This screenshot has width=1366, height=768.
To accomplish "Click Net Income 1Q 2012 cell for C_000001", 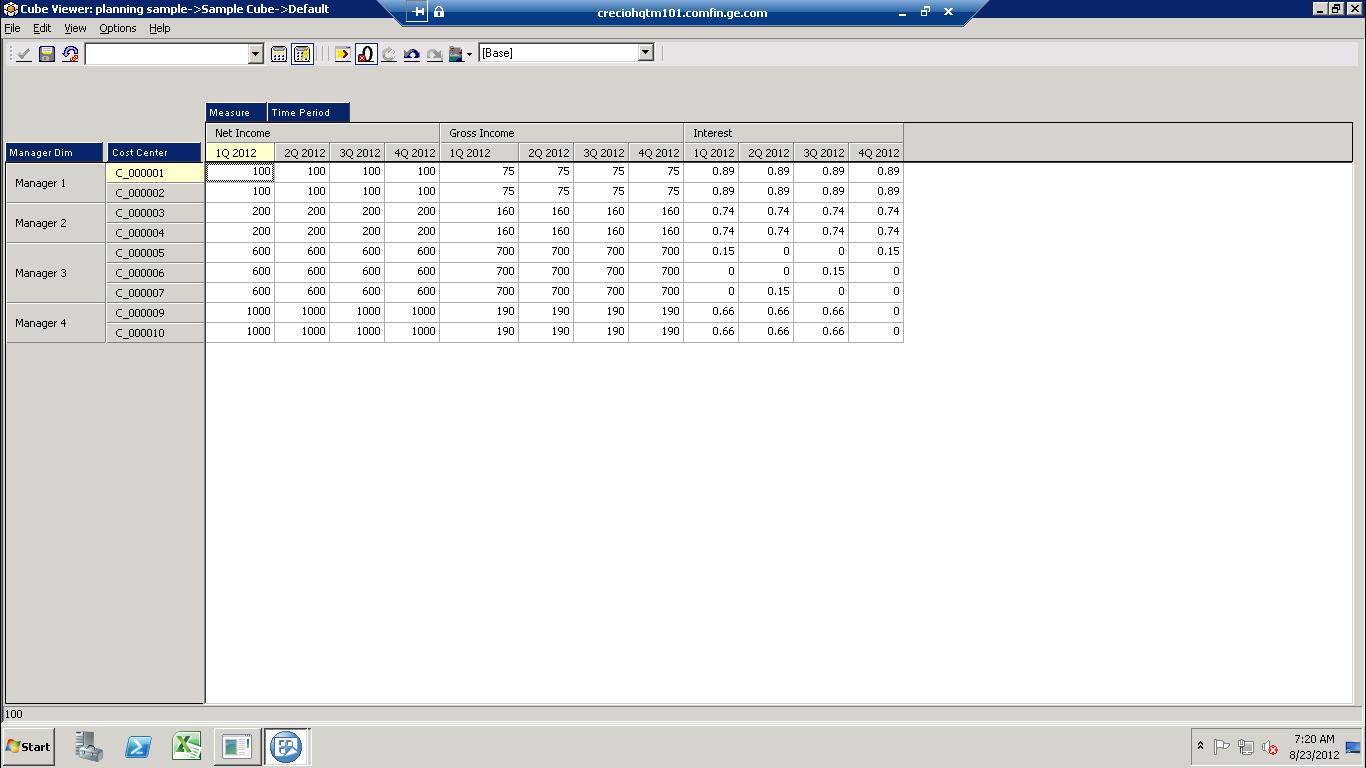I will coord(240,172).
